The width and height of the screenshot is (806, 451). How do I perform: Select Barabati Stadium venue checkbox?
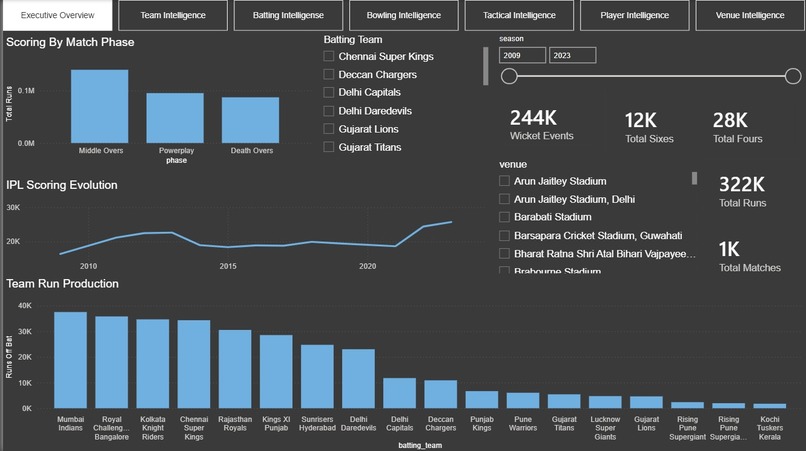(505, 217)
